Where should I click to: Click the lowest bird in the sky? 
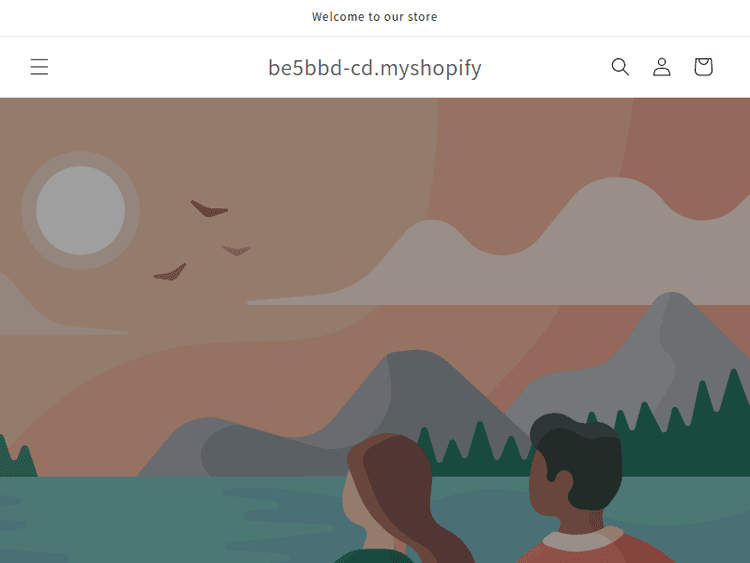170,272
